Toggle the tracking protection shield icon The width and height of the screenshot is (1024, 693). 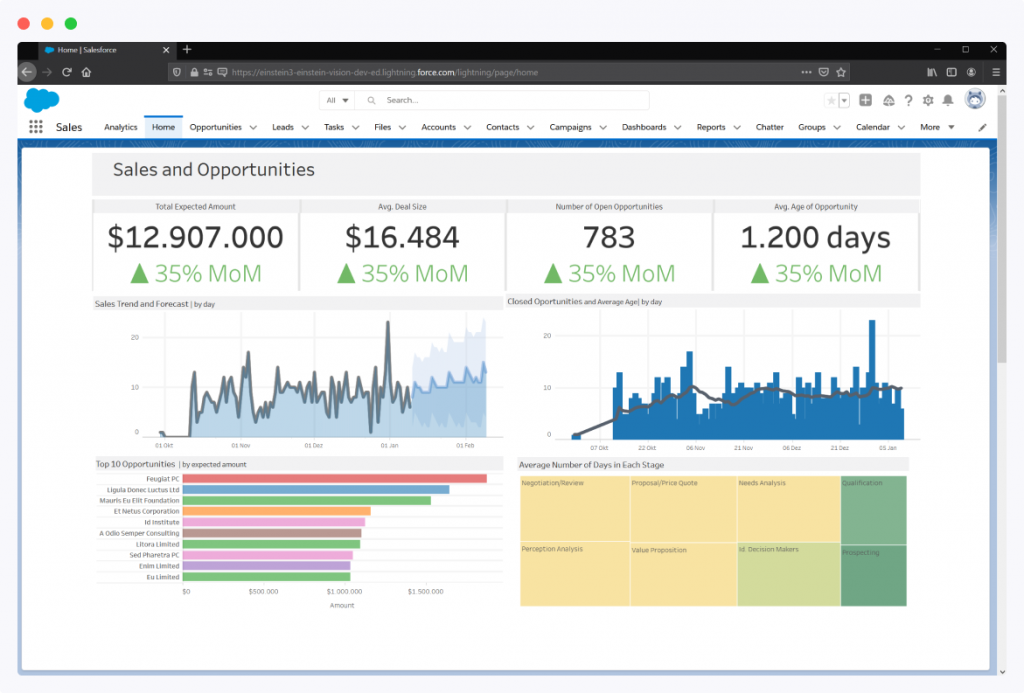(x=178, y=72)
